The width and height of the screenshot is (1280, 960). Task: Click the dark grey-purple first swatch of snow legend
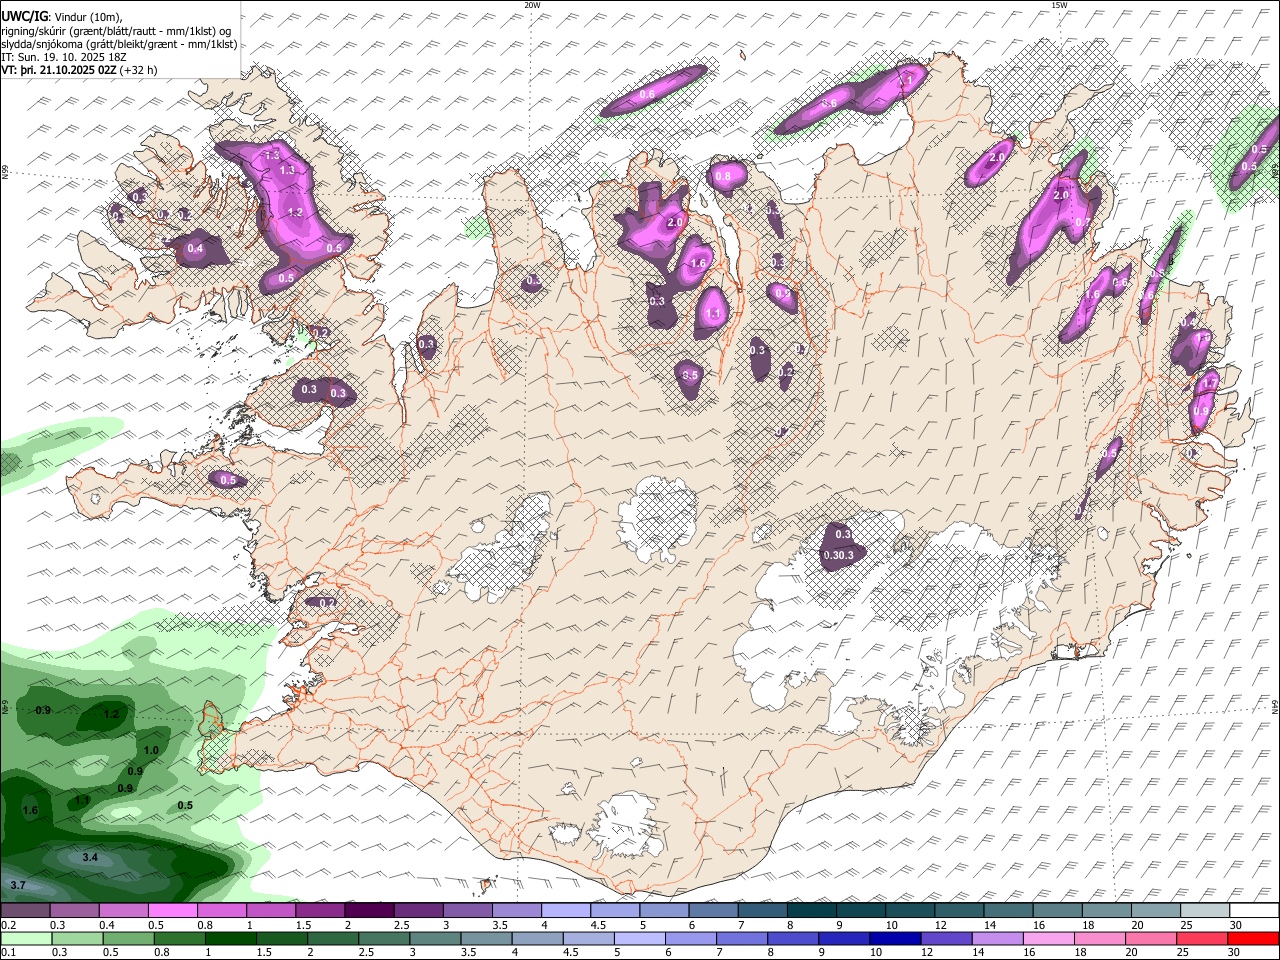(x=25, y=910)
